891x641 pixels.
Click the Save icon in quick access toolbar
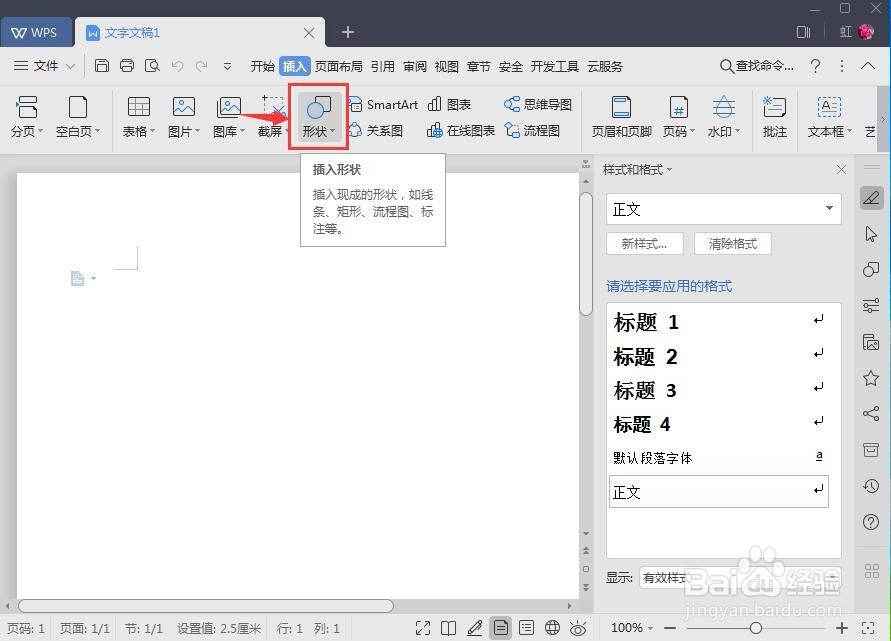(102, 66)
